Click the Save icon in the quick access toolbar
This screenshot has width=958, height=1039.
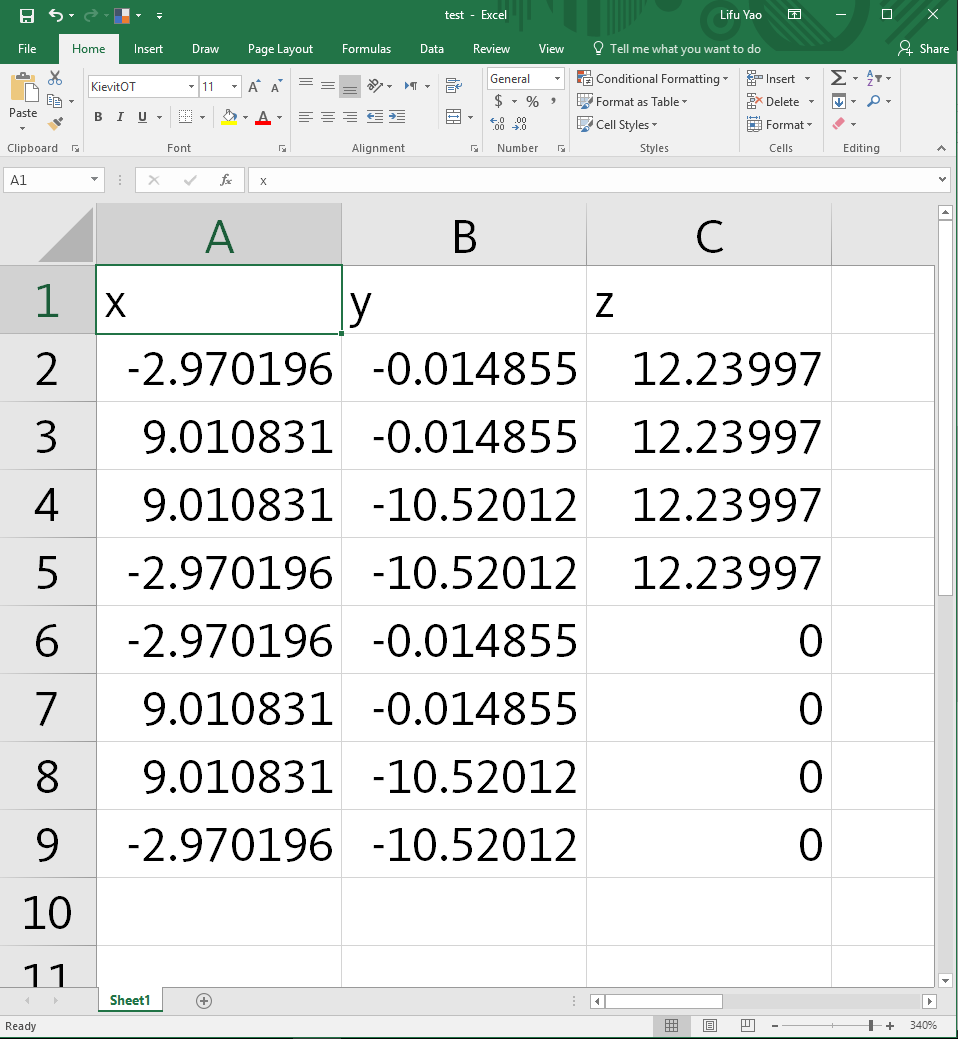pos(27,15)
